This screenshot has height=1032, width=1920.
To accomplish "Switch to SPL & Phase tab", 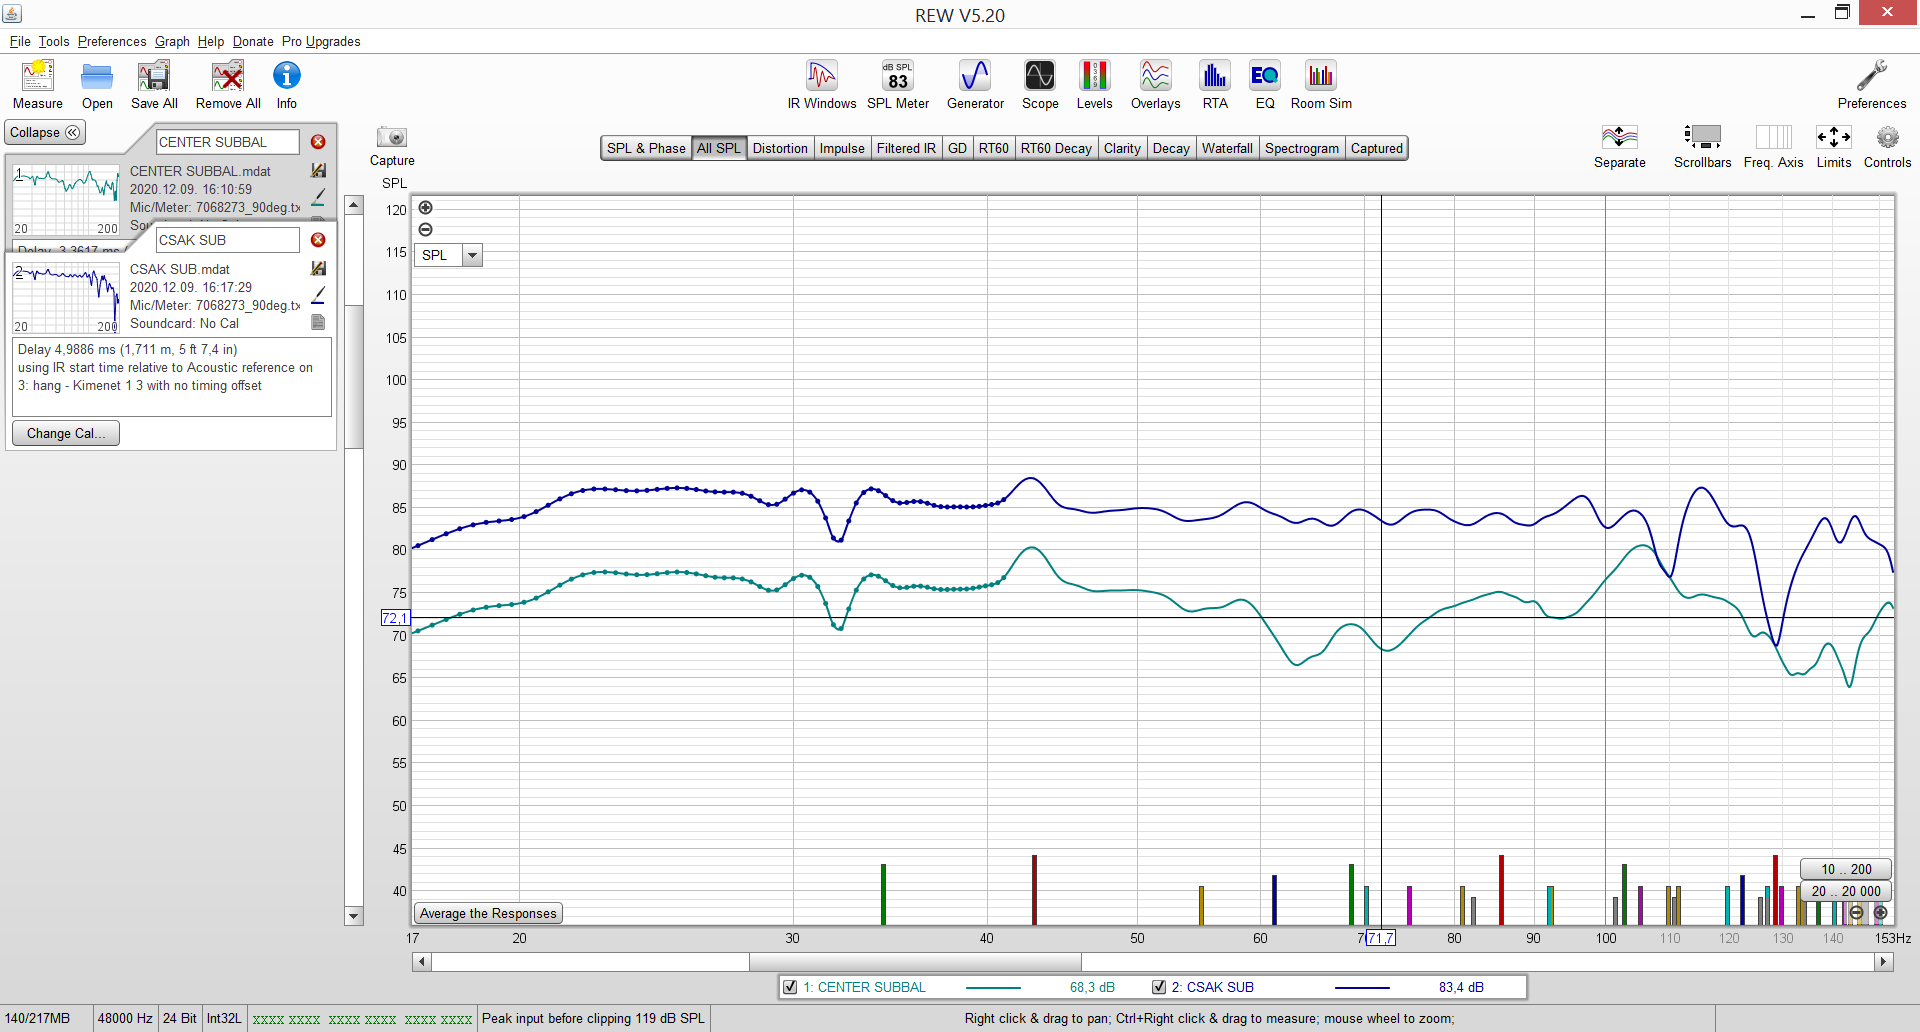I will click(646, 148).
